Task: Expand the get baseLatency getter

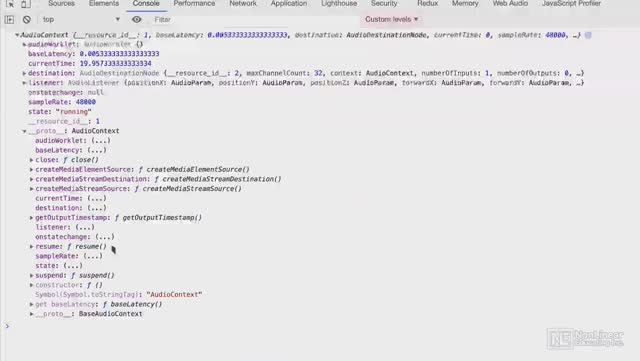Action: click(x=31, y=305)
